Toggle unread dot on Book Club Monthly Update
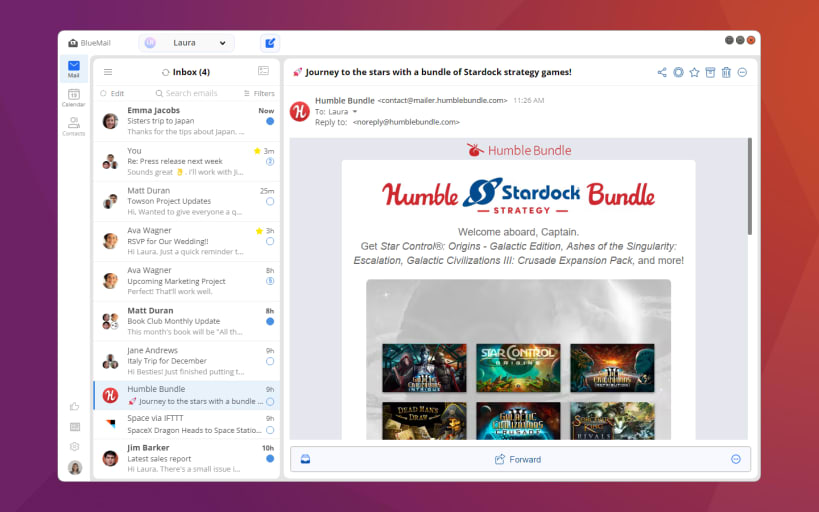819x512 pixels. click(270, 321)
